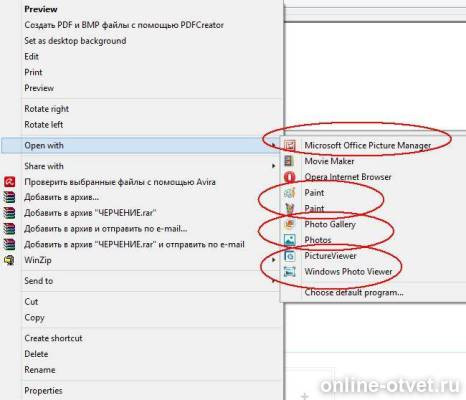Image resolution: width=466 pixels, height=400 pixels.
Task: Expand the Open with submenu arrow
Action: [x=273, y=145]
